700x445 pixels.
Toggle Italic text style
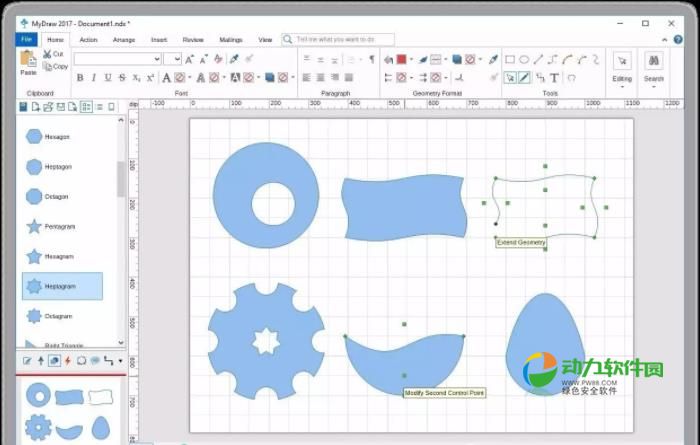(x=93, y=77)
